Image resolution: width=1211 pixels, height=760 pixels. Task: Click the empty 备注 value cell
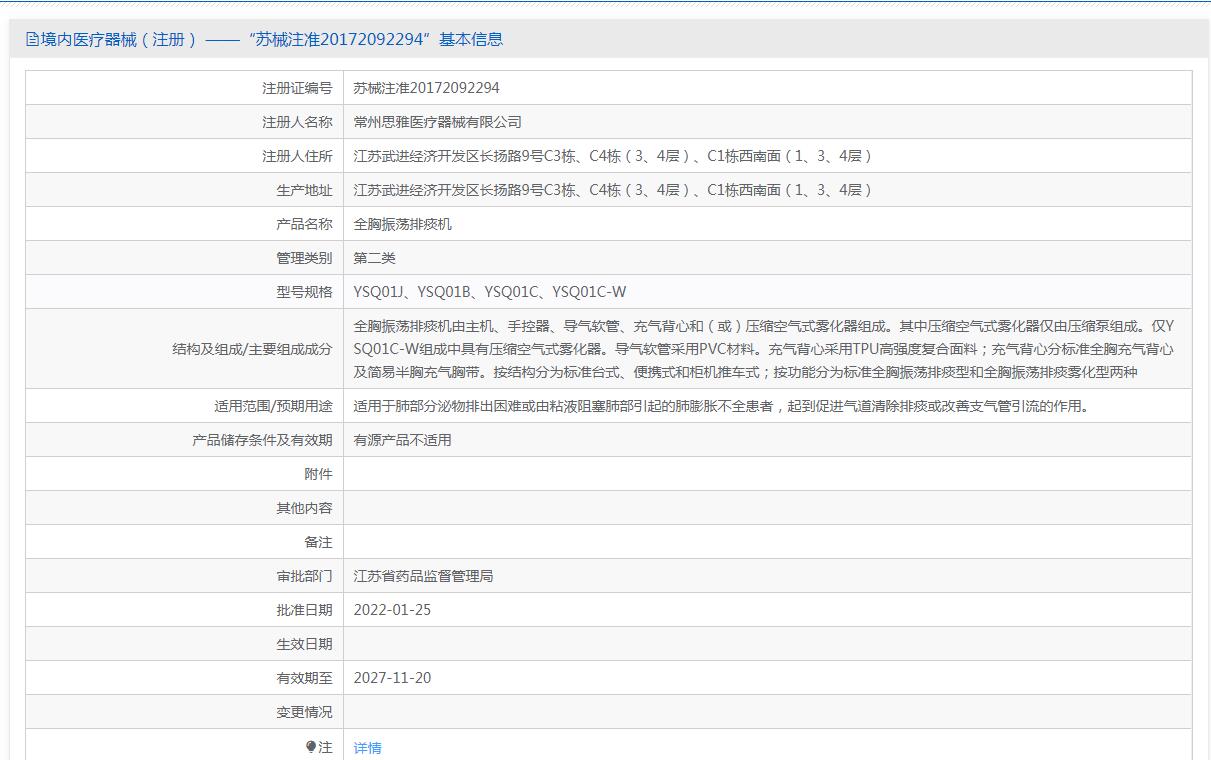(766, 542)
